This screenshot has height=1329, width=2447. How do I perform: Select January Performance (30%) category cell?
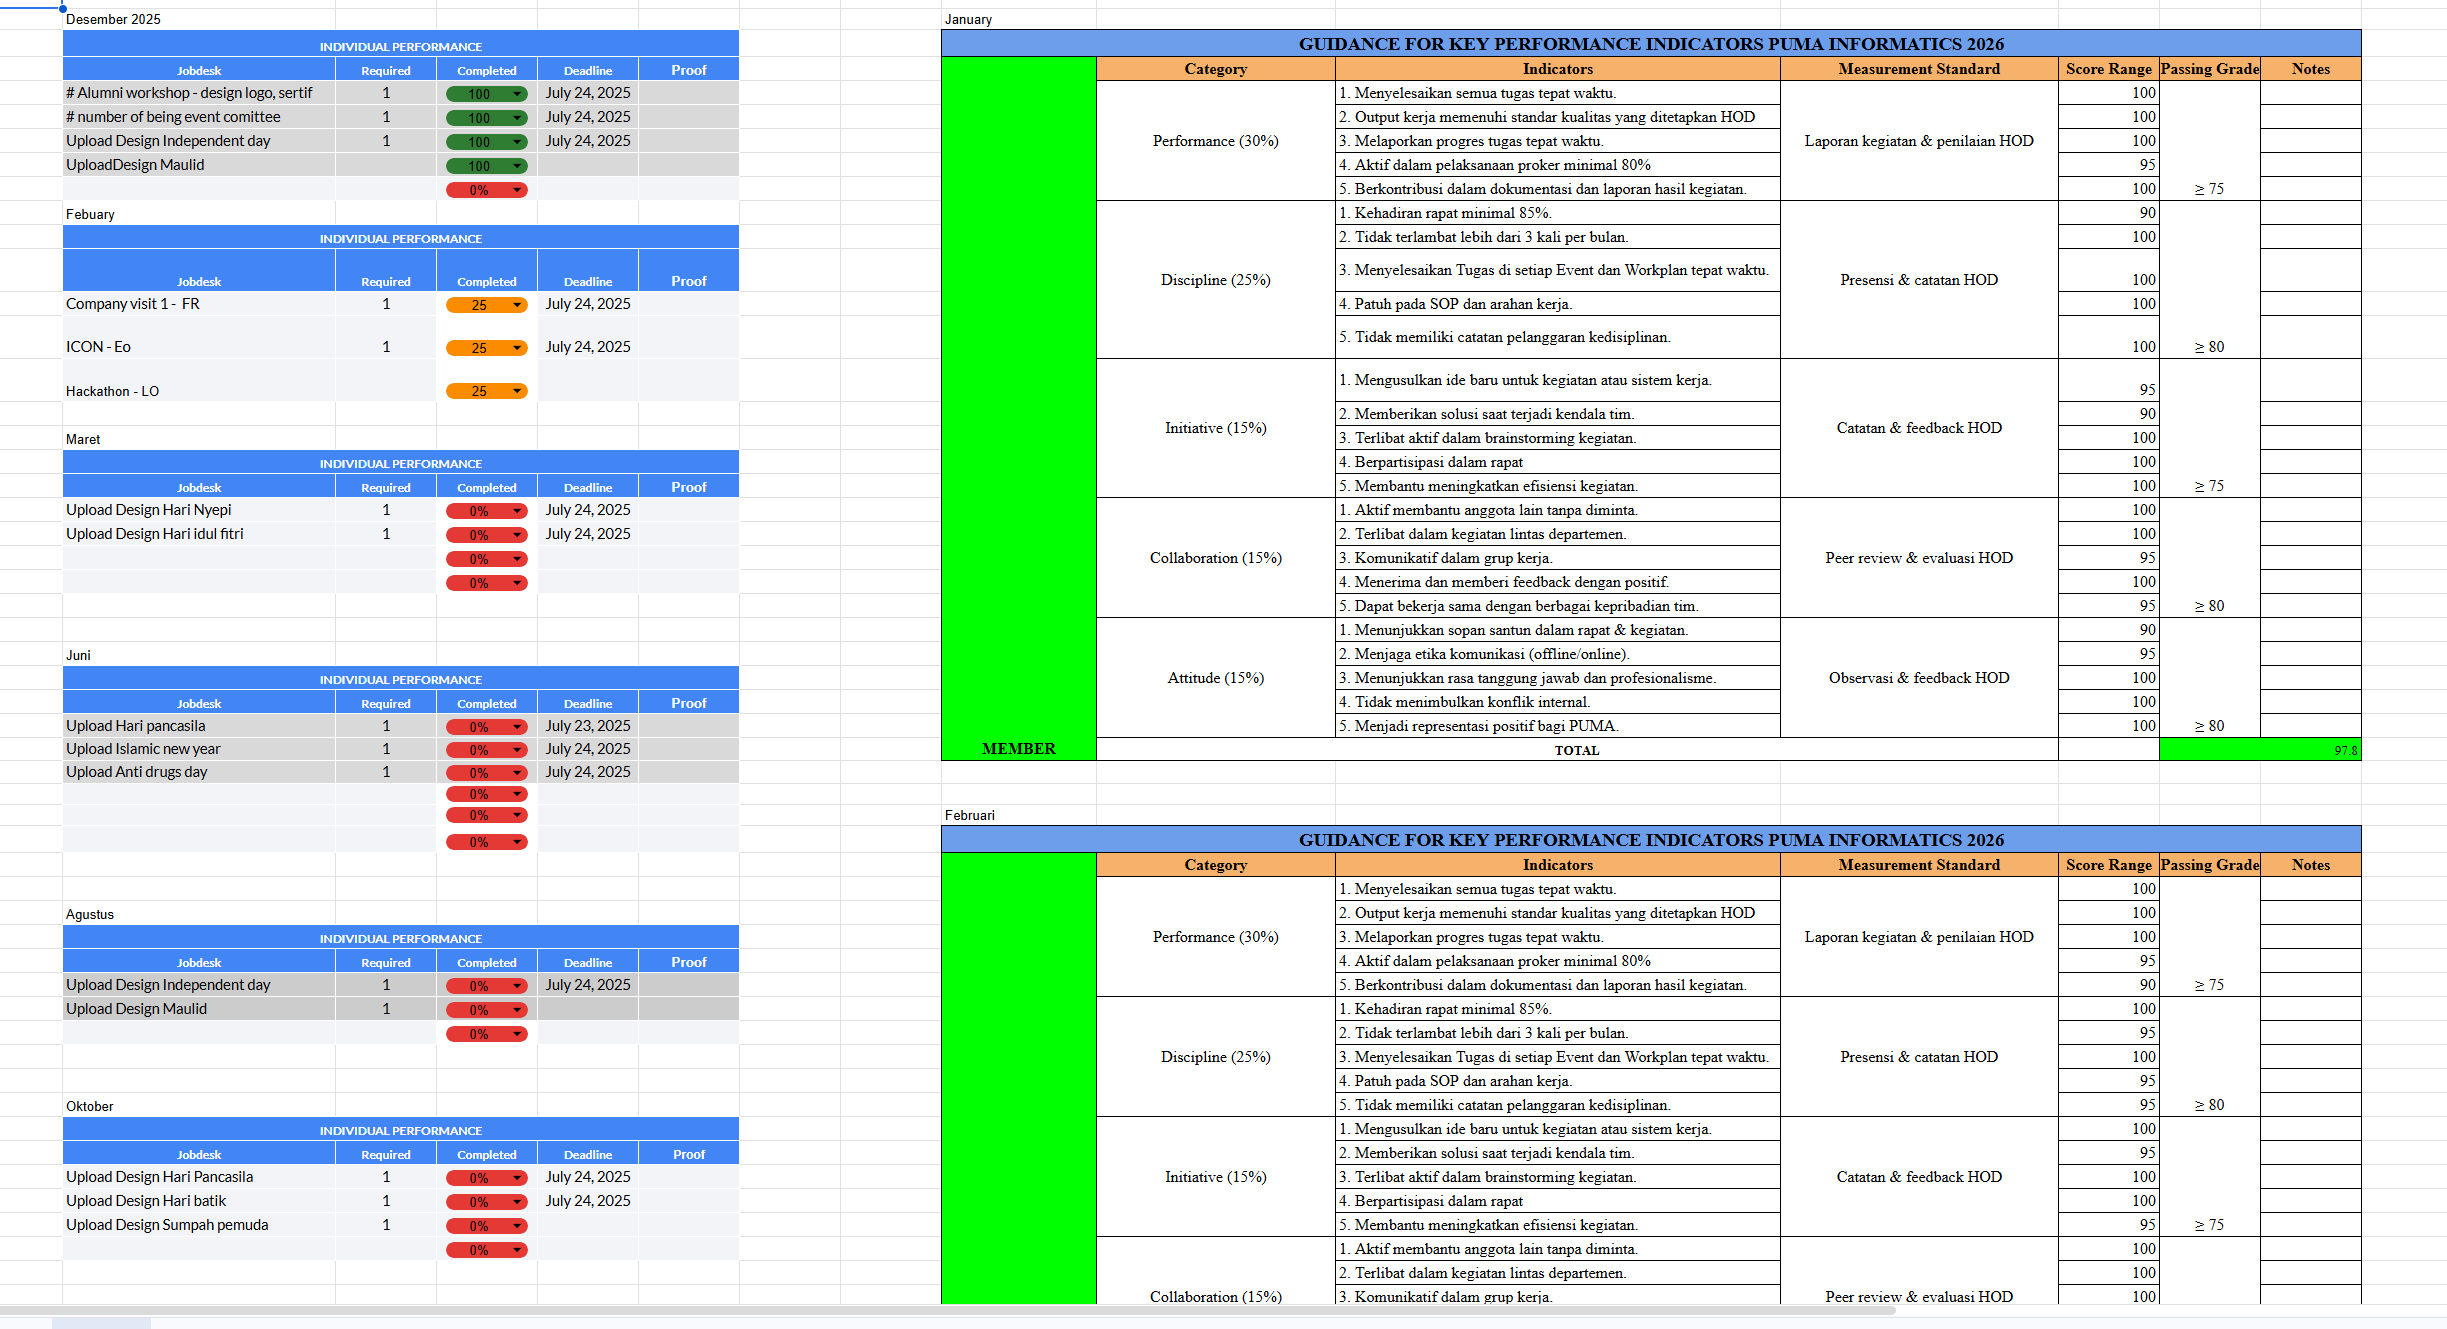click(x=1216, y=141)
